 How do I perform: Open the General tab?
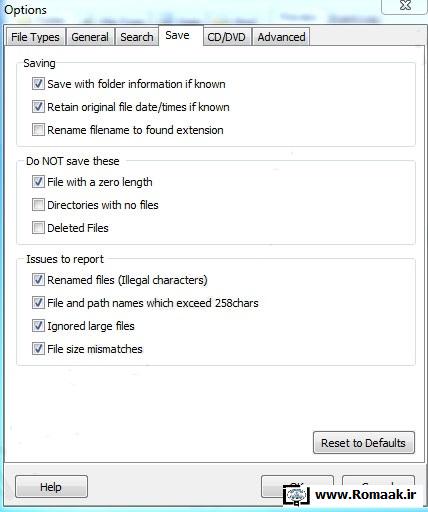click(x=90, y=37)
